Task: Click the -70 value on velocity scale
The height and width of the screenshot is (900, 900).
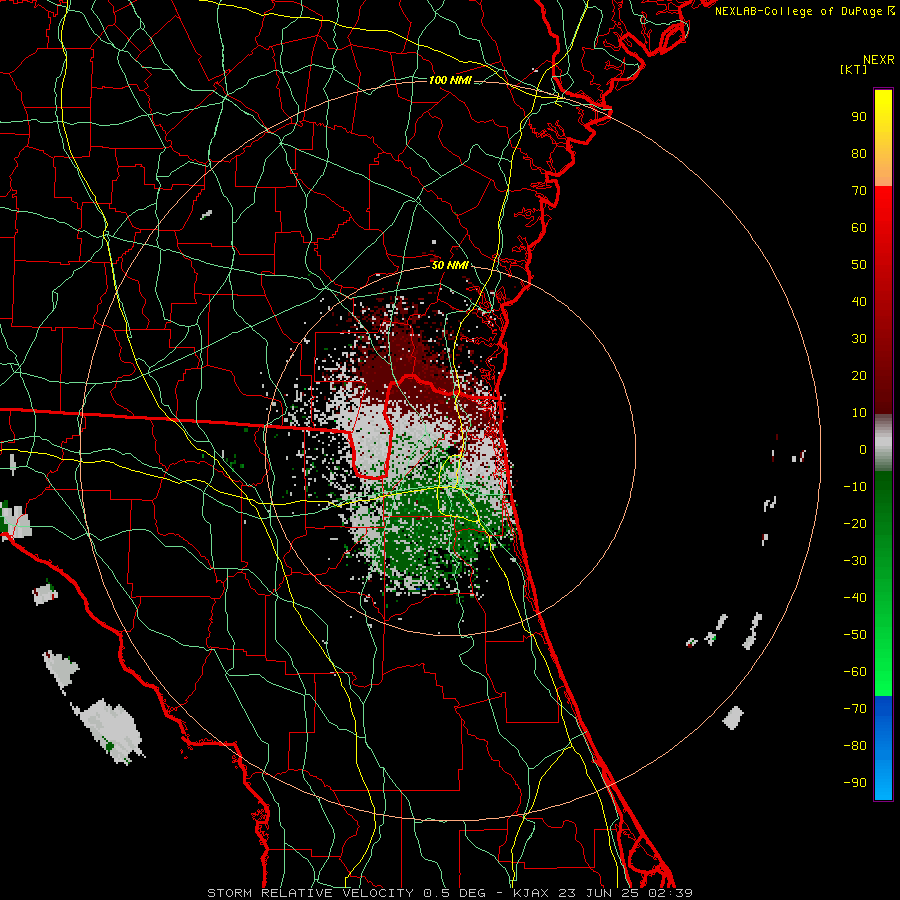Action: point(855,709)
